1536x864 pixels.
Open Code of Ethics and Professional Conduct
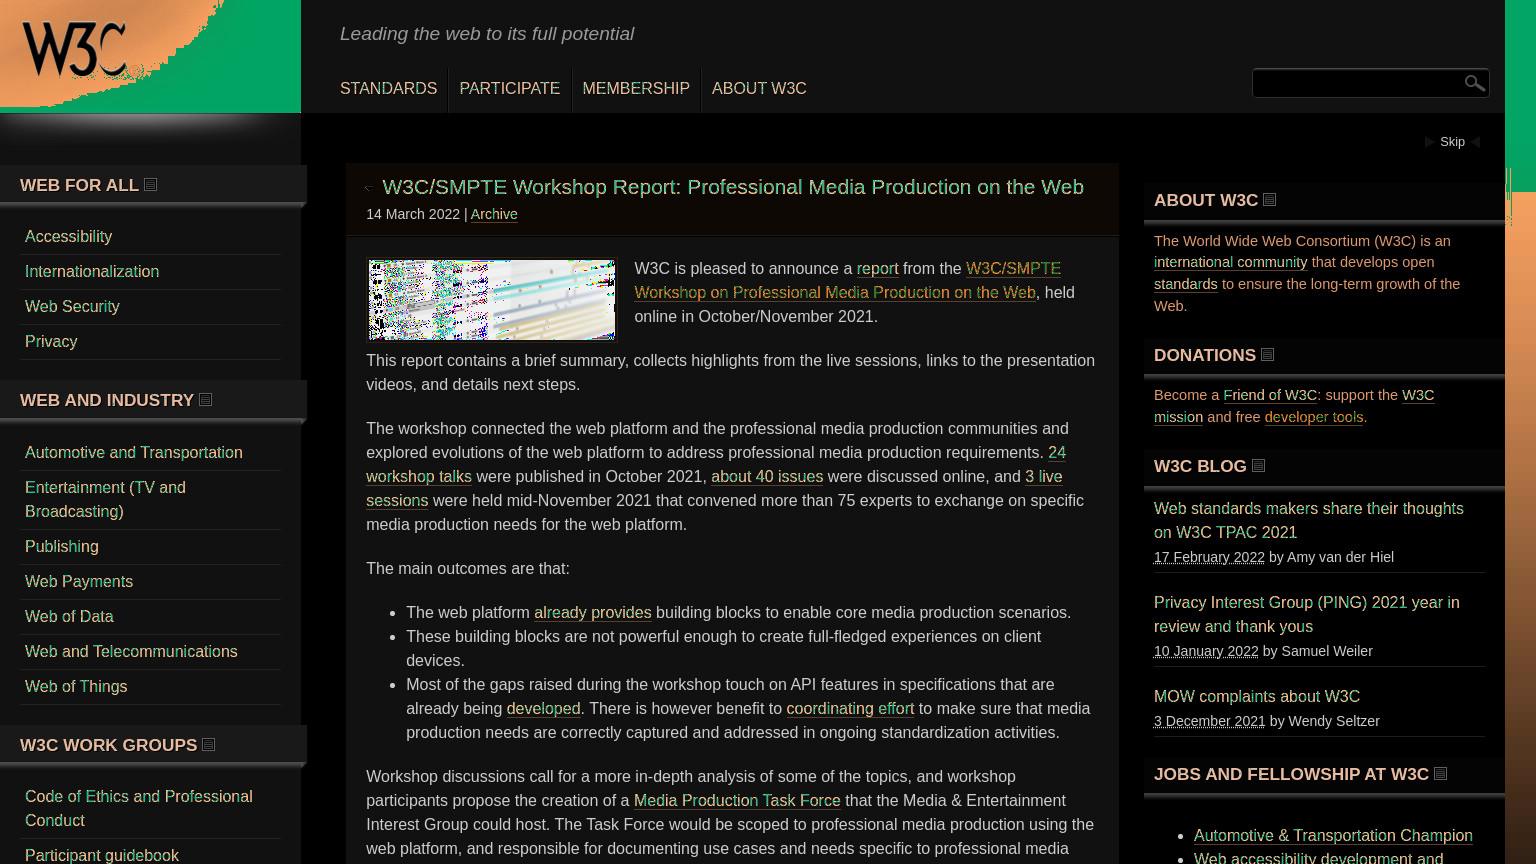tap(139, 808)
